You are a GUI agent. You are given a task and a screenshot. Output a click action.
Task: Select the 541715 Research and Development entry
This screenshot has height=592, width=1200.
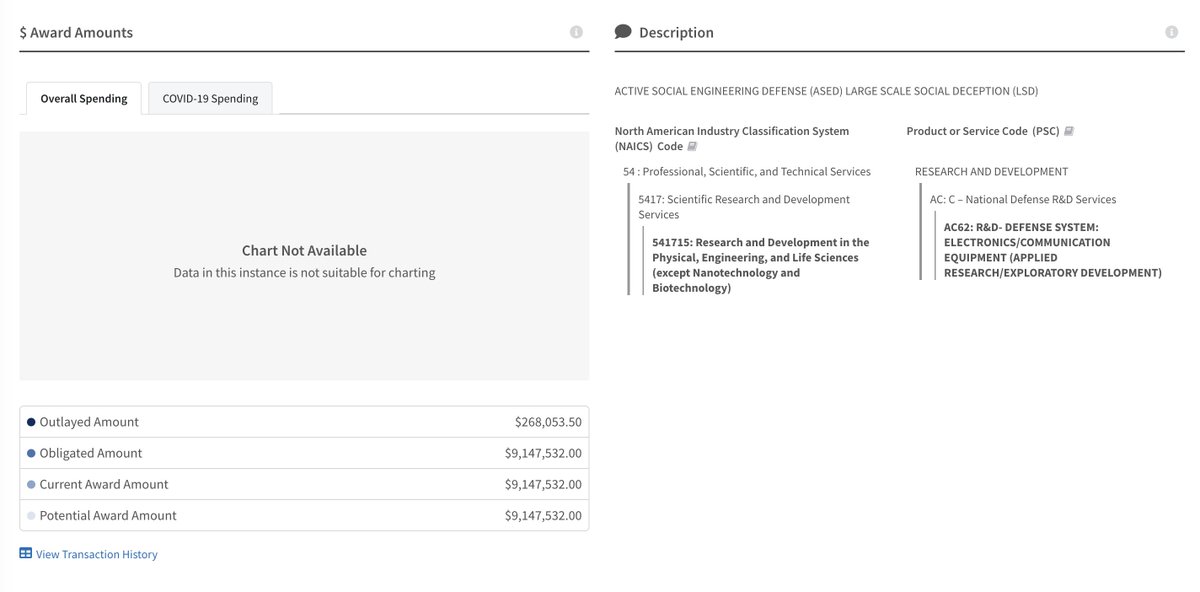click(x=761, y=265)
